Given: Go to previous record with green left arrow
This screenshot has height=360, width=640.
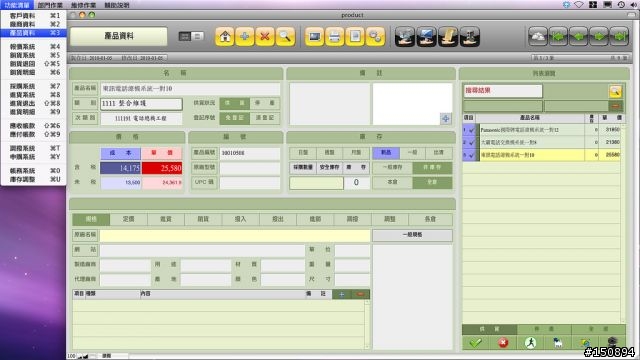Looking at the screenshot, I should [579, 37].
